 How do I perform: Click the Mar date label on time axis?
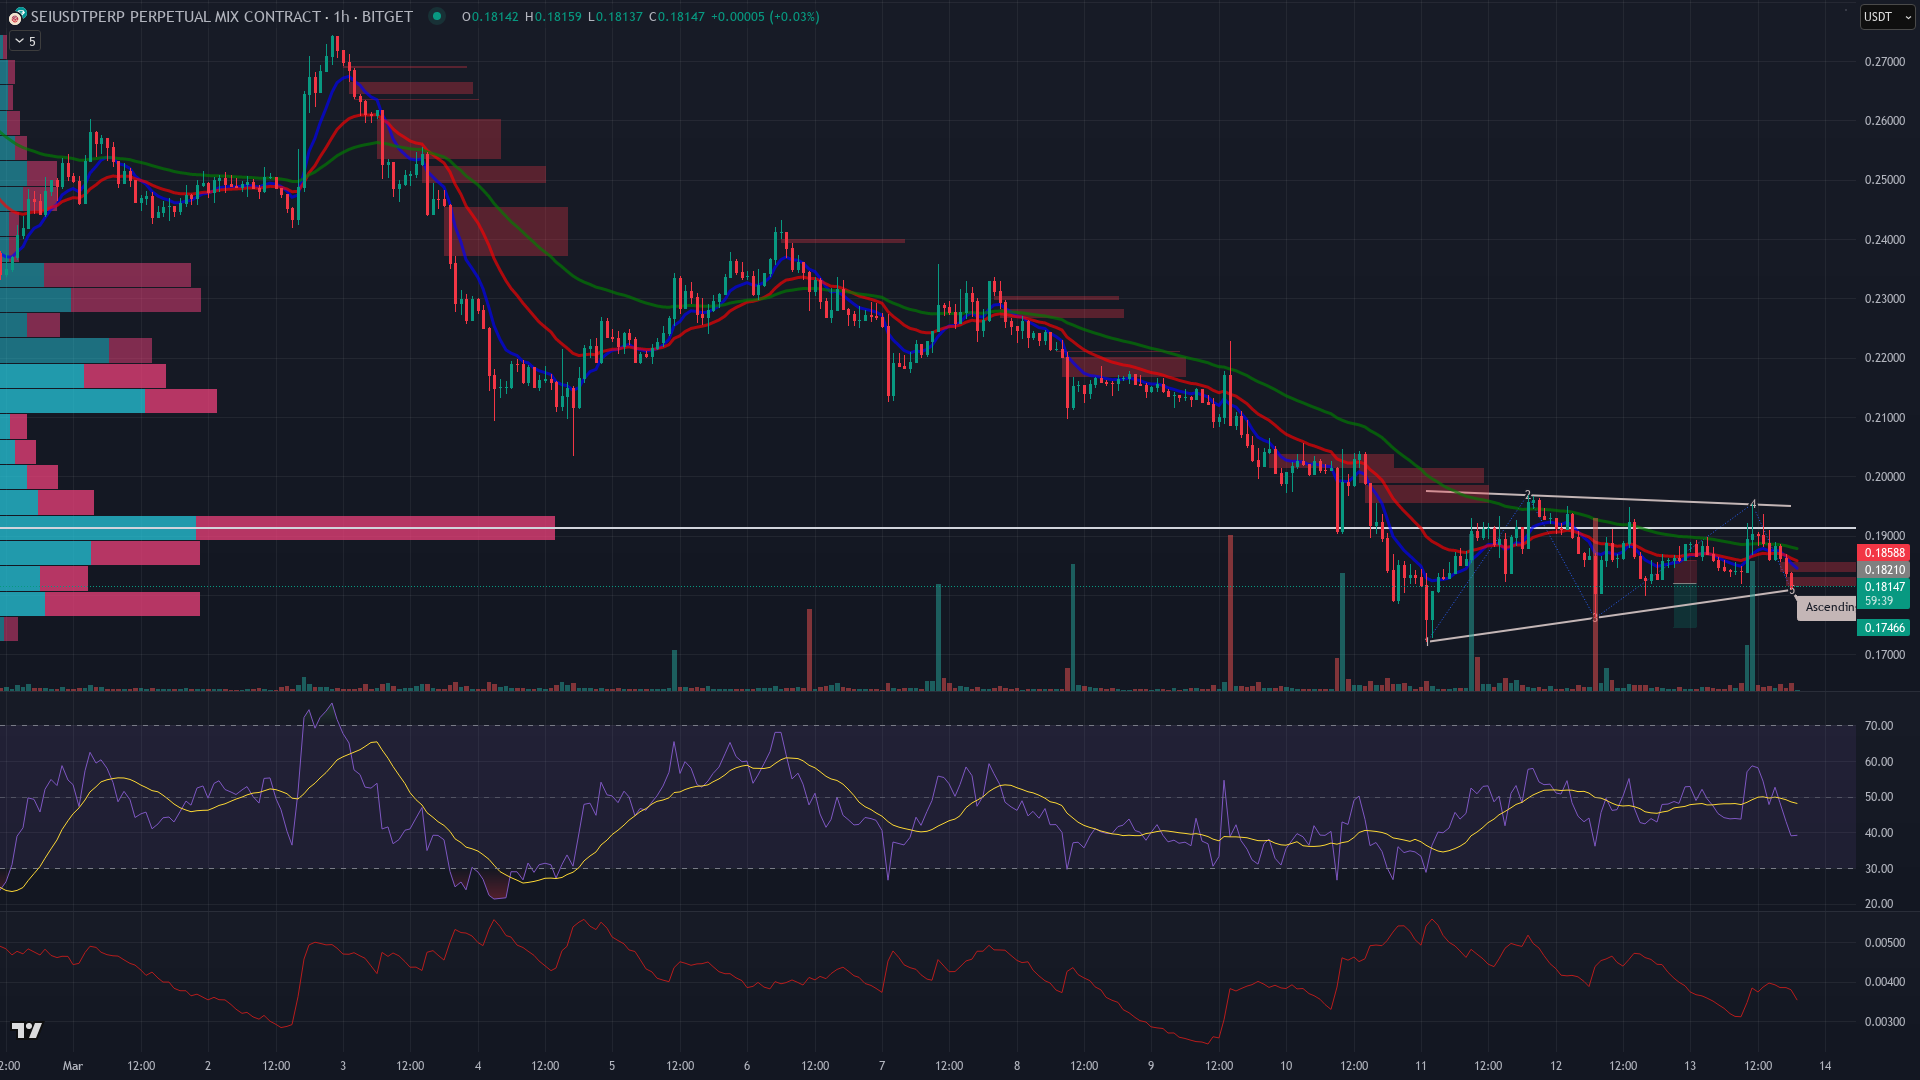click(x=73, y=1066)
